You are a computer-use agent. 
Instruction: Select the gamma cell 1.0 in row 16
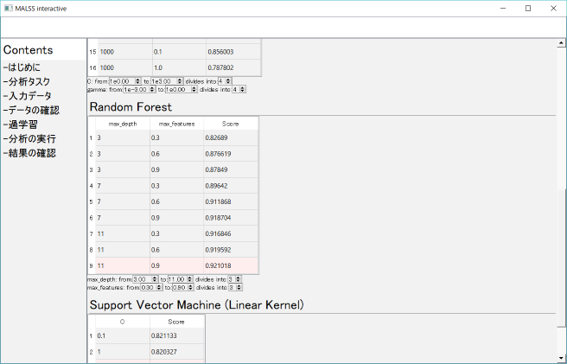pyautogui.click(x=179, y=68)
